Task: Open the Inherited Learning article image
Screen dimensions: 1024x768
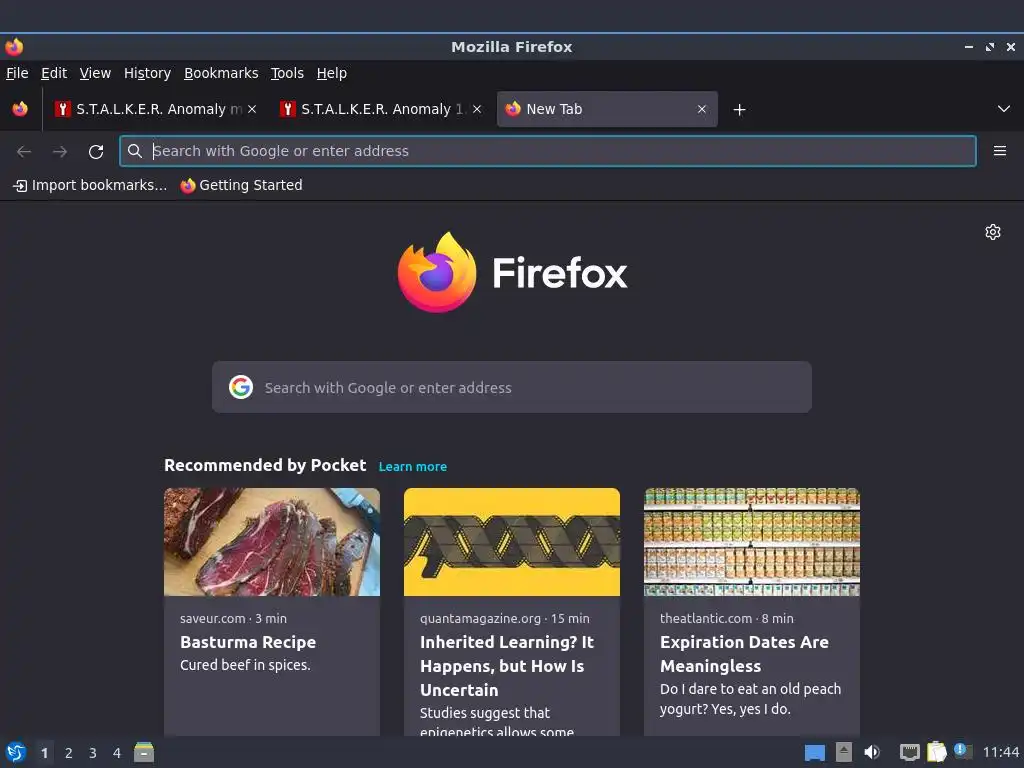Action: click(x=512, y=542)
